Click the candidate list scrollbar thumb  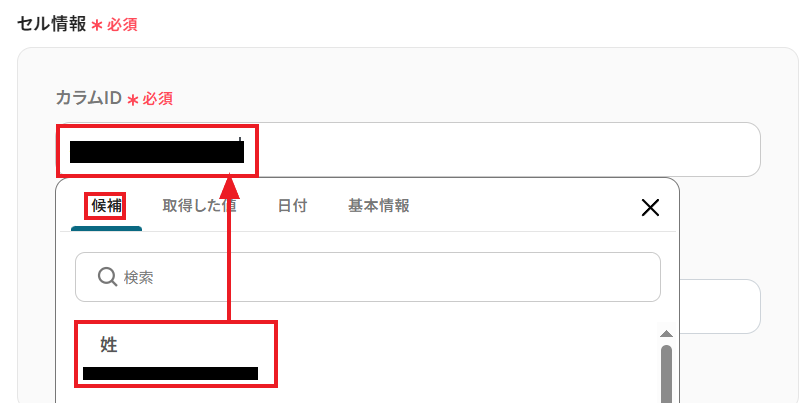coord(666,374)
